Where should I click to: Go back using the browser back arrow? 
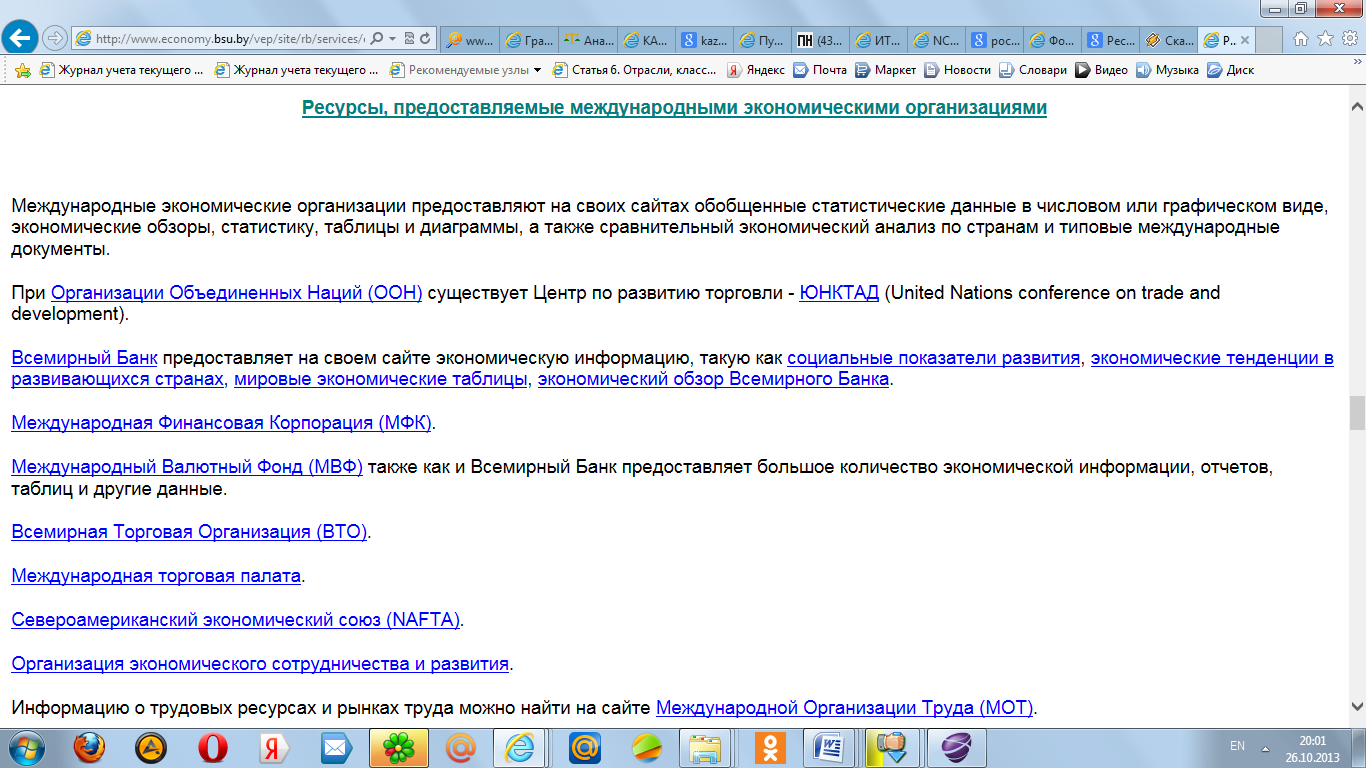[x=22, y=38]
